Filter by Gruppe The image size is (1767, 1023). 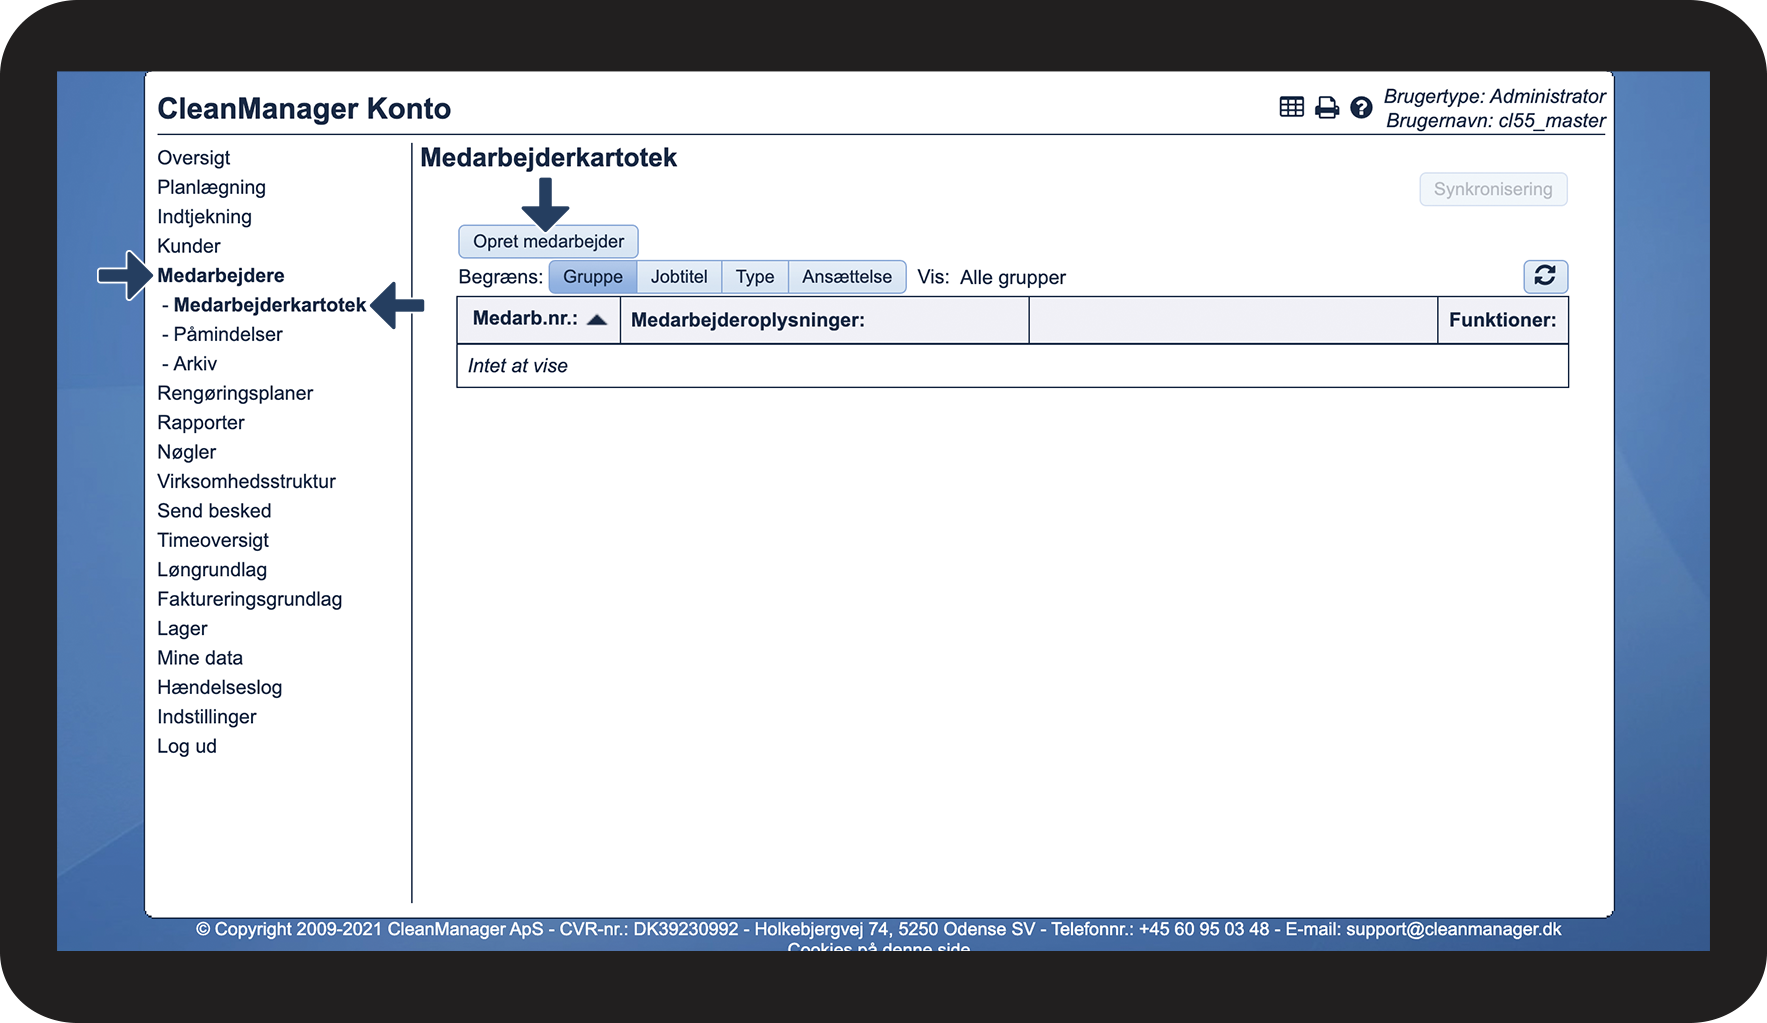[593, 277]
